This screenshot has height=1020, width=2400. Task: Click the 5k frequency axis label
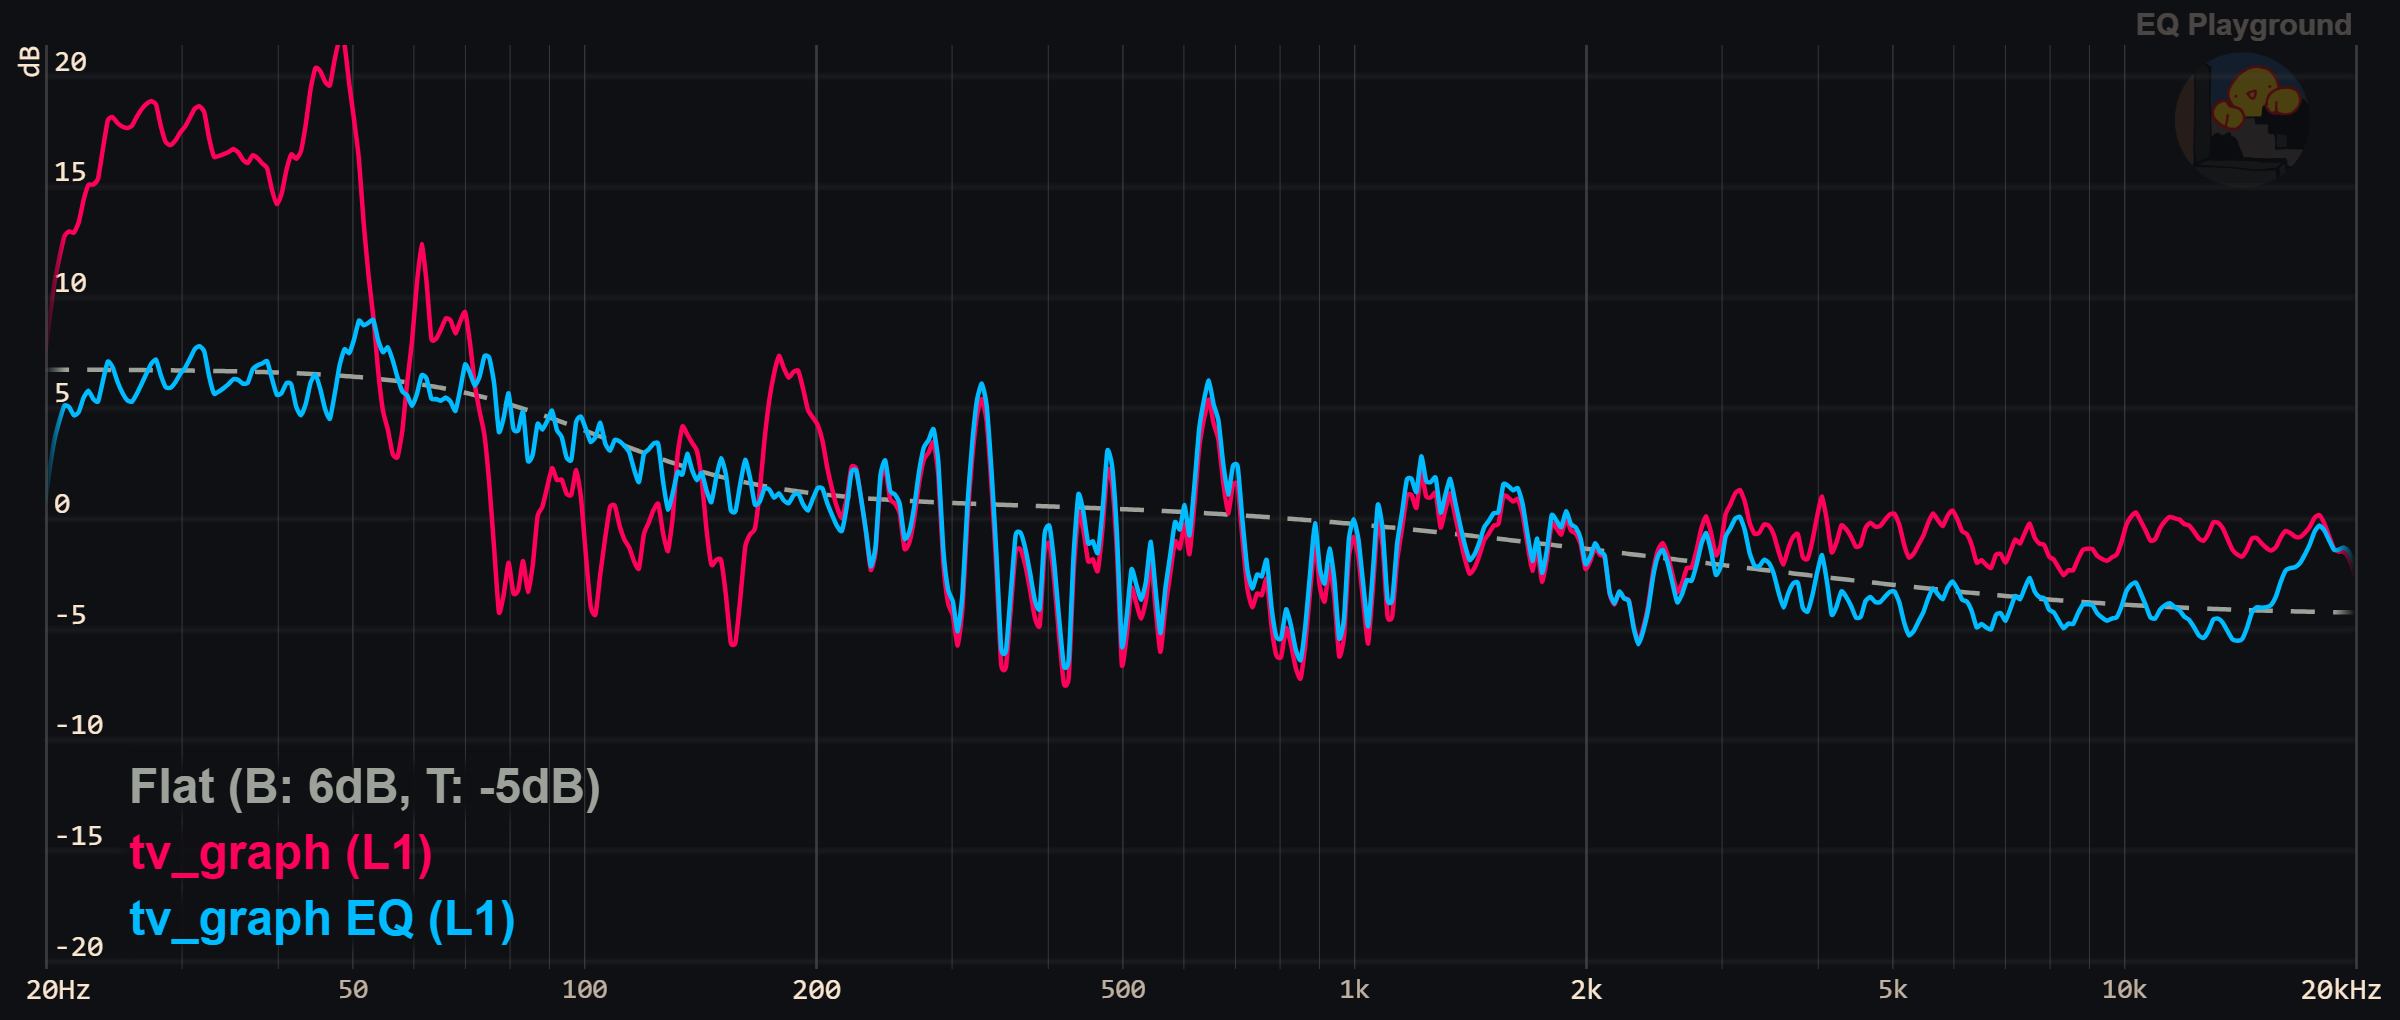[x=1893, y=990]
